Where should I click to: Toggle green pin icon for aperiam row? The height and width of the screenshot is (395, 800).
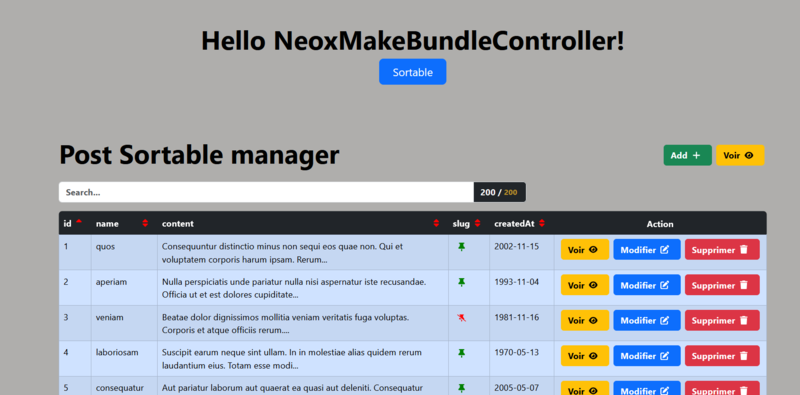coord(462,282)
